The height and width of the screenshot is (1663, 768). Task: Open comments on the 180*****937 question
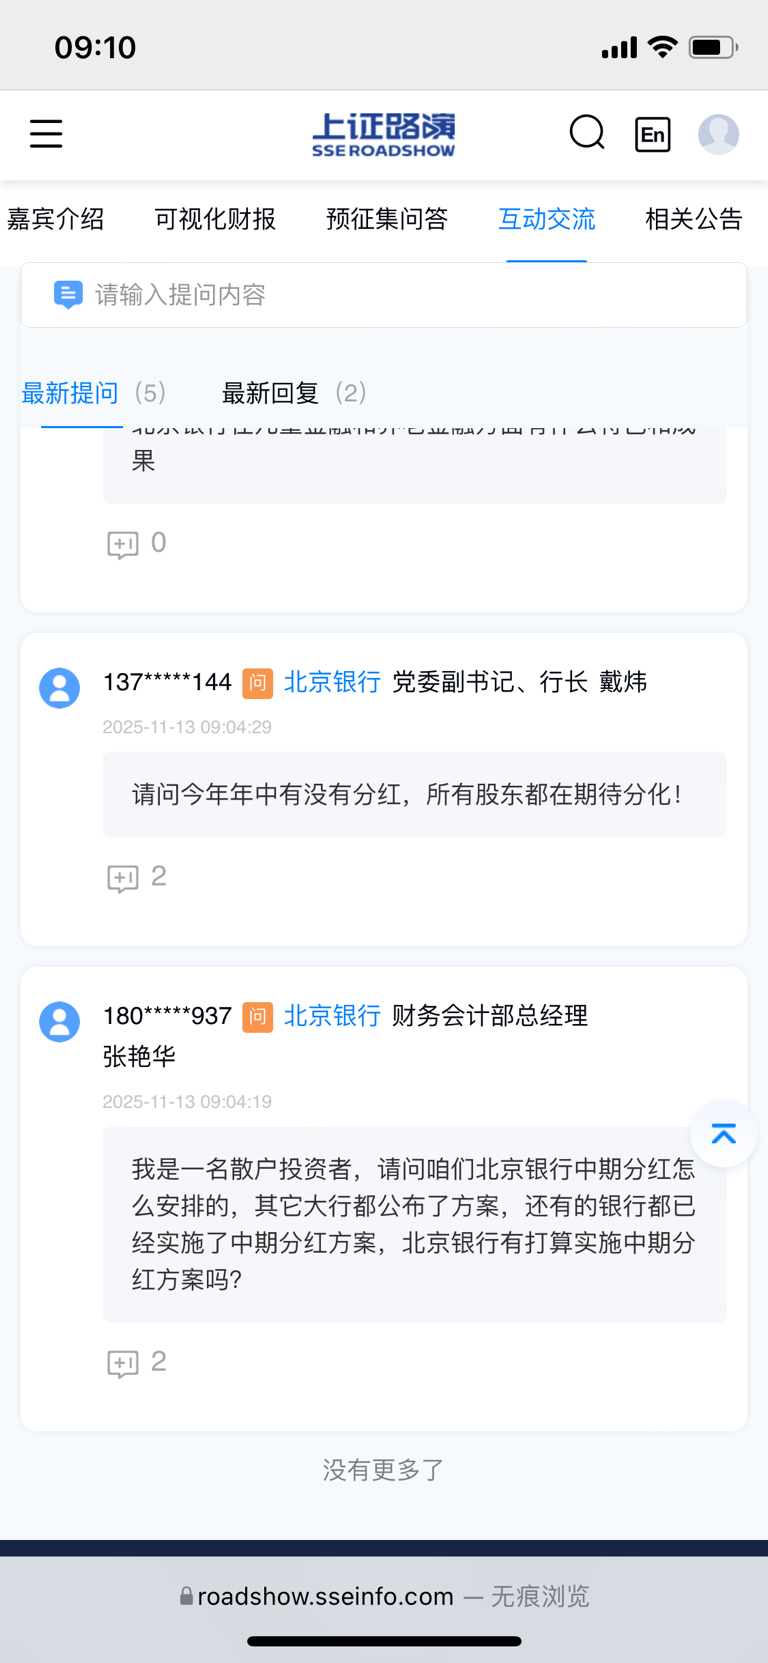(123, 1363)
